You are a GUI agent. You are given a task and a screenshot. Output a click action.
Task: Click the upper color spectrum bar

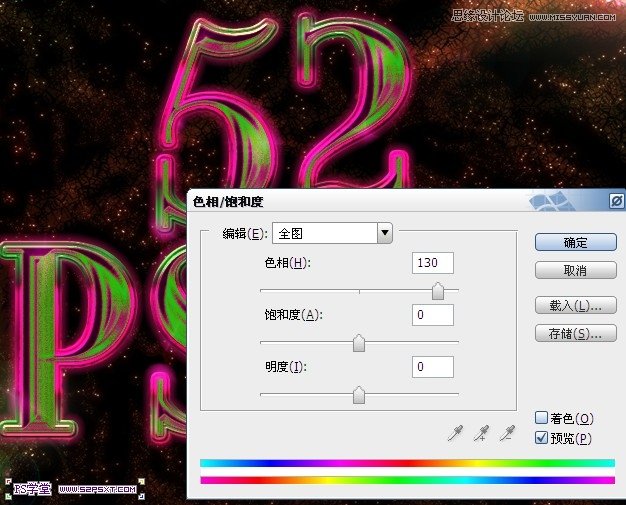[x=407, y=463]
